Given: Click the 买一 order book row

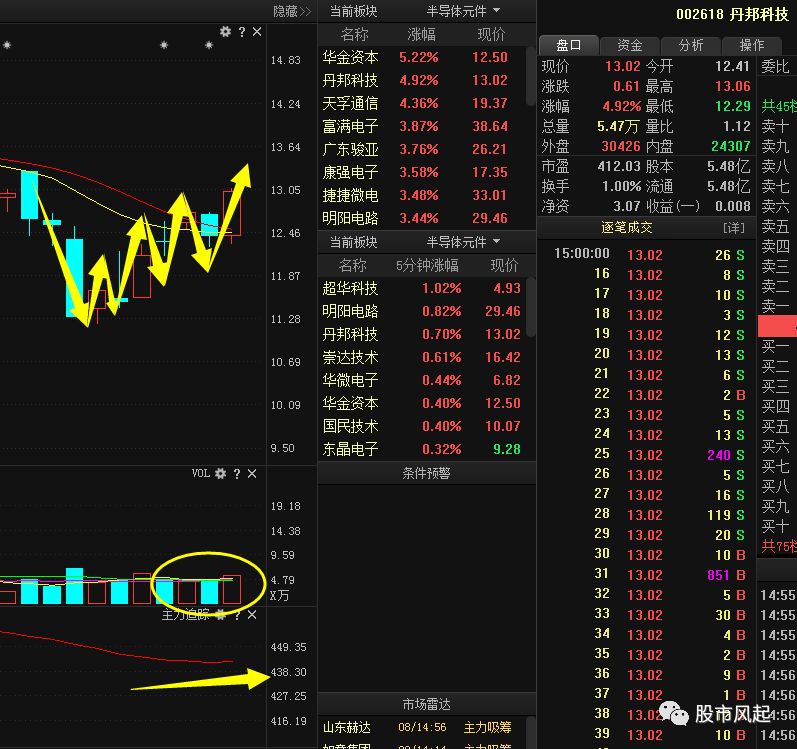Looking at the screenshot, I should [x=778, y=347].
